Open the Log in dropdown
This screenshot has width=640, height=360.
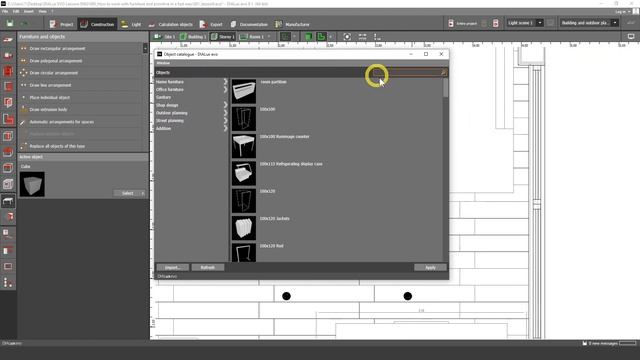(622, 11)
